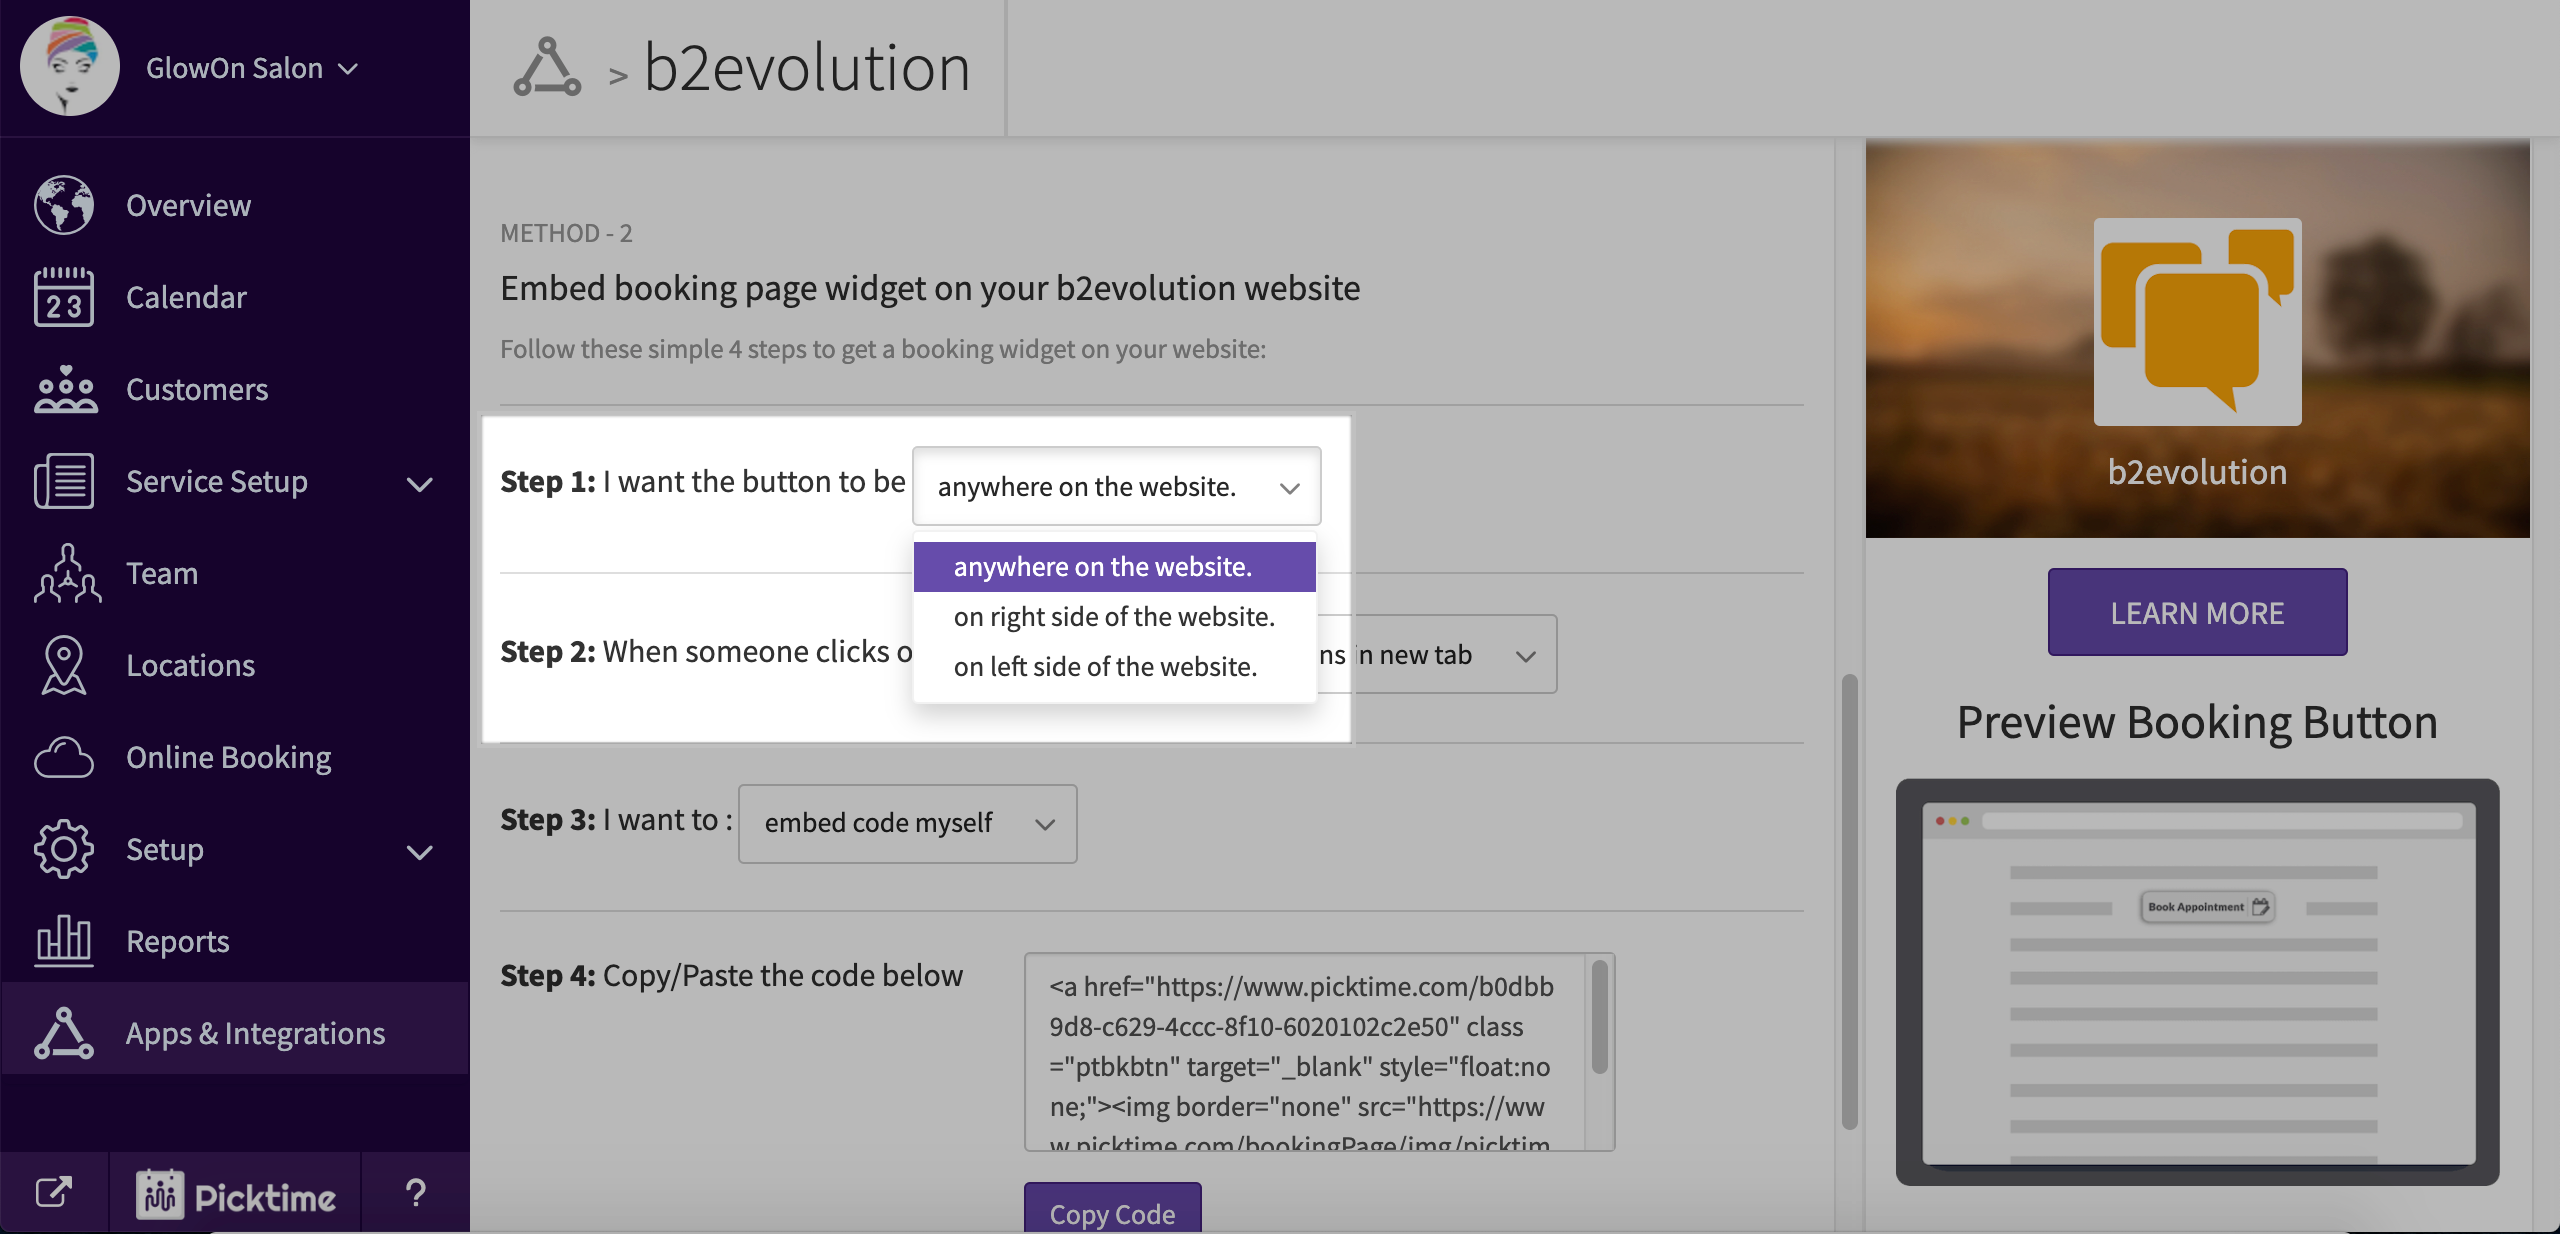The image size is (2560, 1234).
Task: Open Reports bar chart icon
Action: [x=64, y=941]
